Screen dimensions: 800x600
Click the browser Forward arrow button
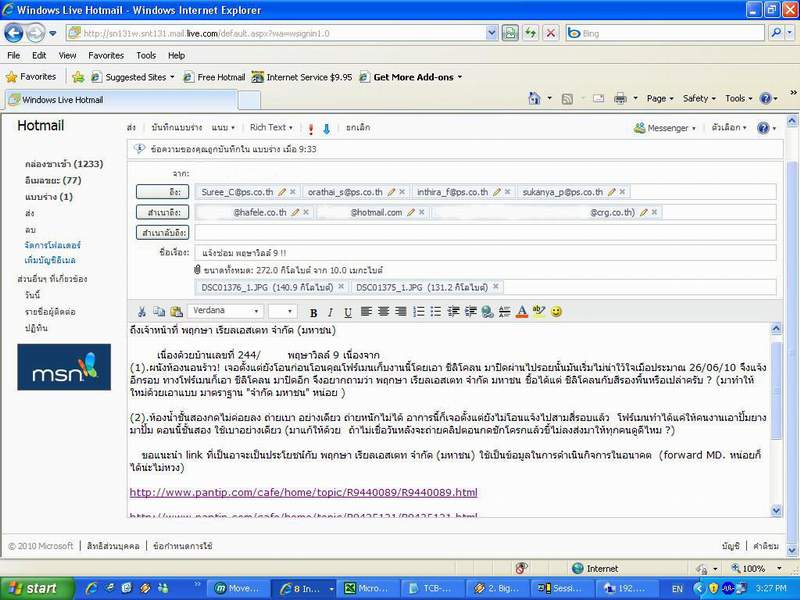pyautogui.click(x=35, y=34)
